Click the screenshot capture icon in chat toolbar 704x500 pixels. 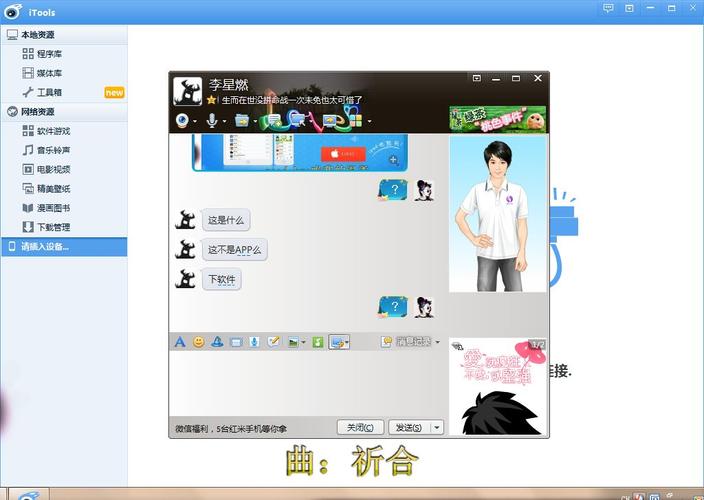[x=337, y=342]
